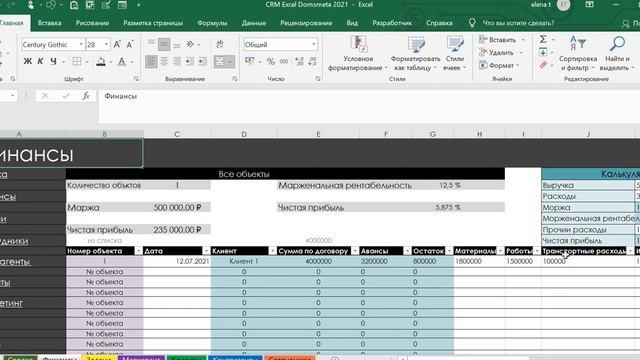Toggle bold formatting (Ж)
The height and width of the screenshot is (360, 640).
[27, 61]
